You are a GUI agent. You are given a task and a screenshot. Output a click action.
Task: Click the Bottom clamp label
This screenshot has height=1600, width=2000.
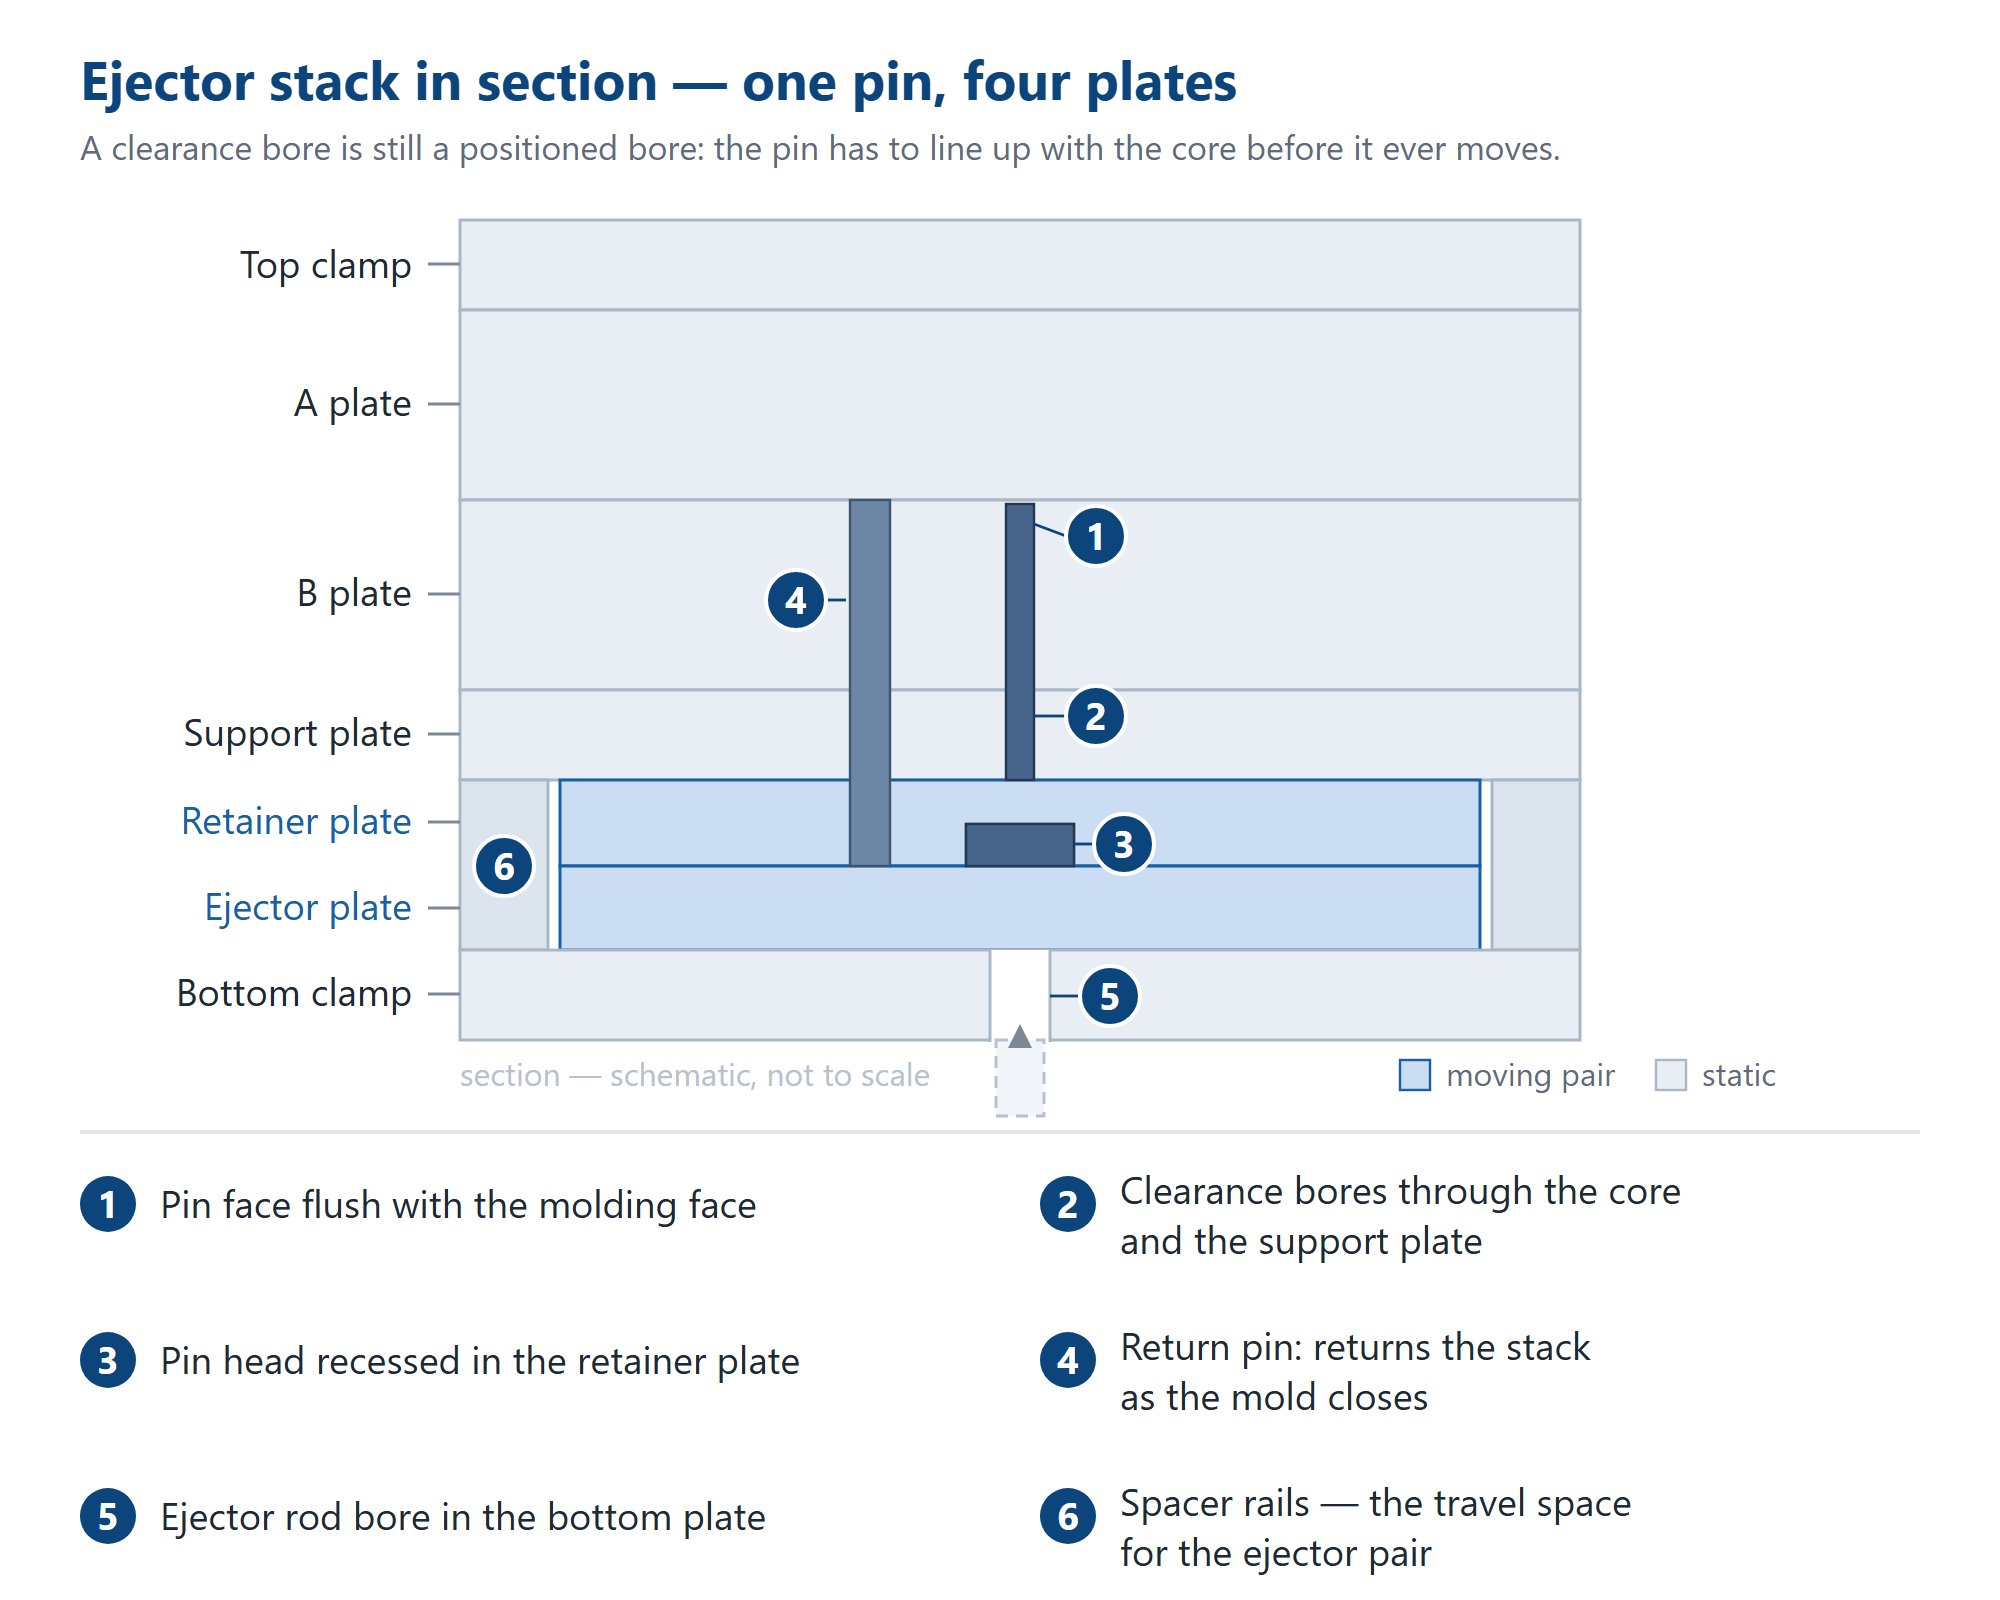[x=294, y=993]
